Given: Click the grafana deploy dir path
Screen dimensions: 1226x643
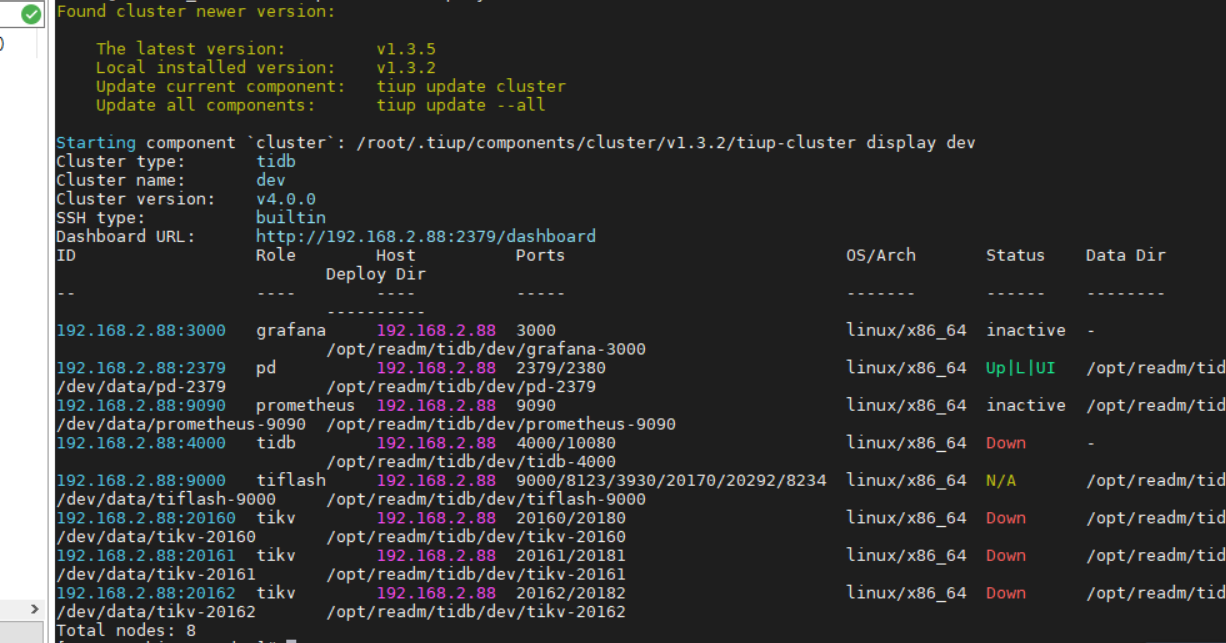Looking at the screenshot, I should click(x=486, y=349).
